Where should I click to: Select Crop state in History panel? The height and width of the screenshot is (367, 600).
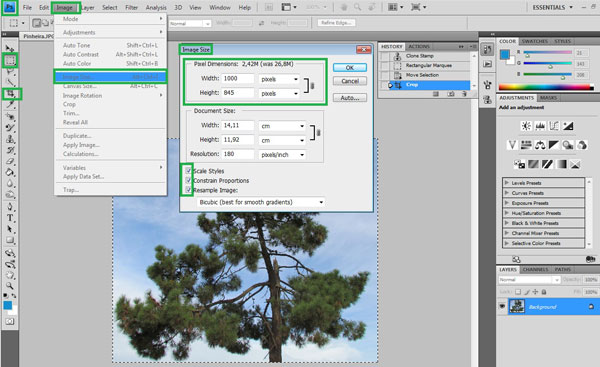click(x=429, y=85)
